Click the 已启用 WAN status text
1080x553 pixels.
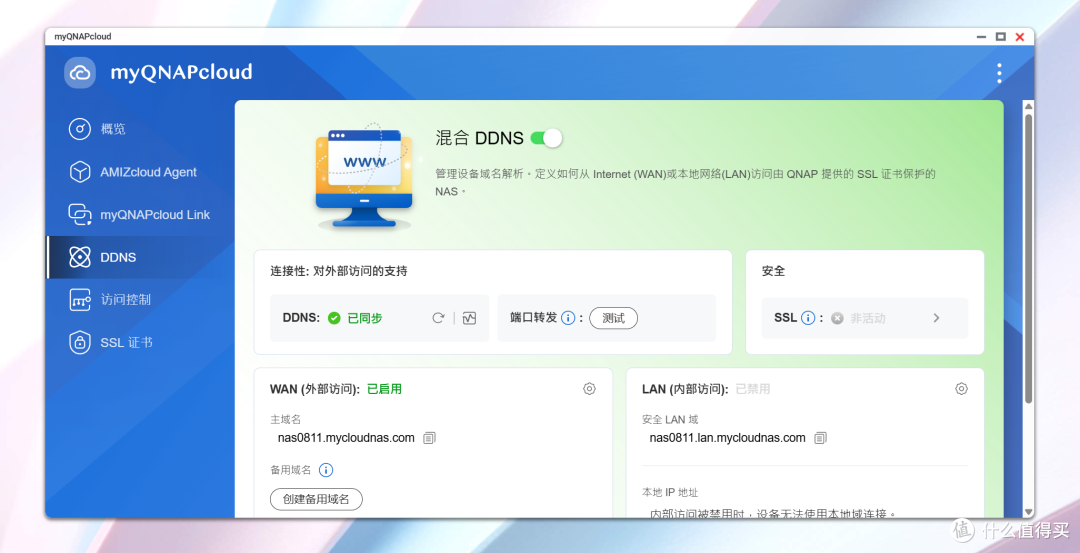tap(384, 388)
